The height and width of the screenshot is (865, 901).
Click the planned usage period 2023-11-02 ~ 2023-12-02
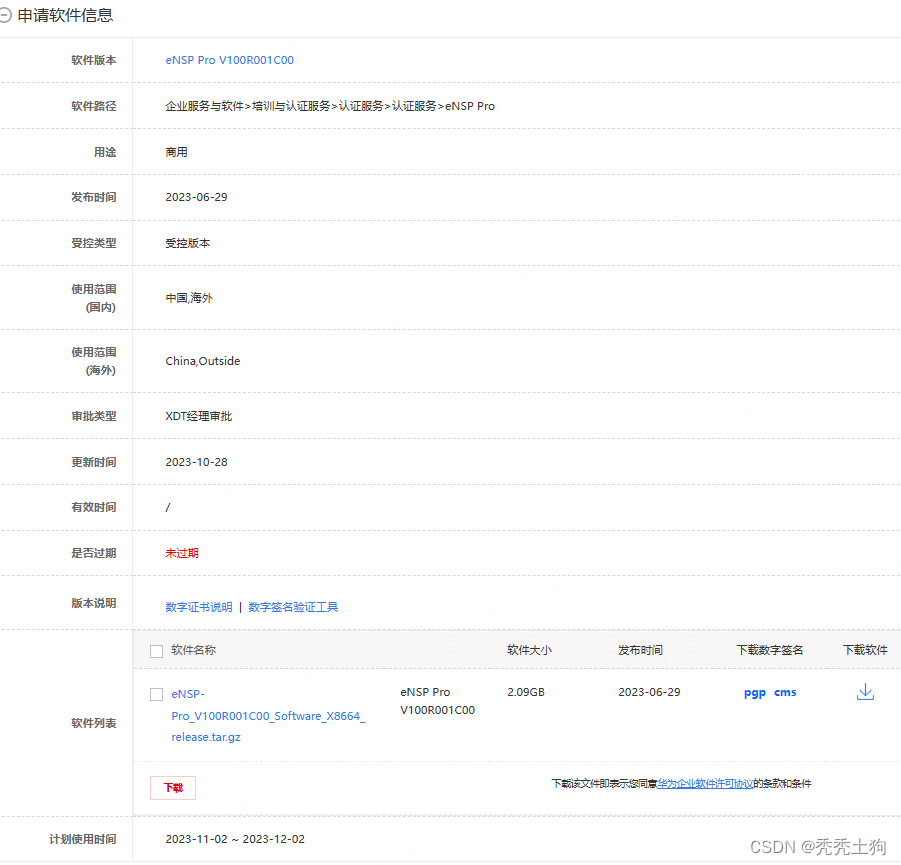[x=235, y=840]
